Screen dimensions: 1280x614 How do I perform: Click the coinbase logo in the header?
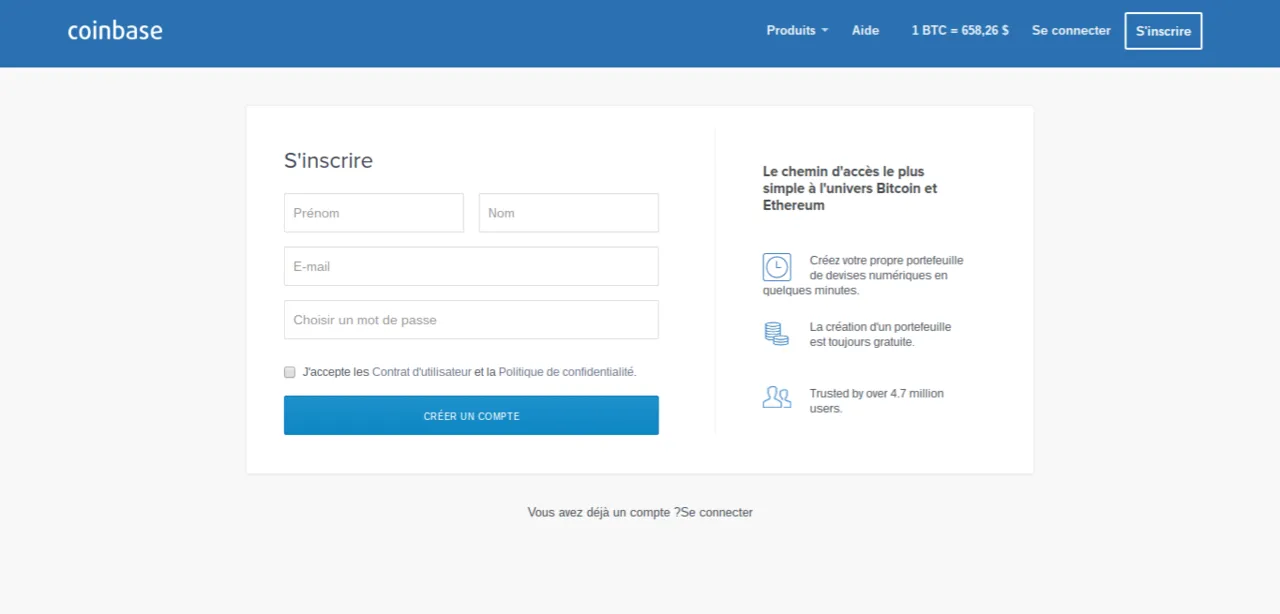(115, 30)
